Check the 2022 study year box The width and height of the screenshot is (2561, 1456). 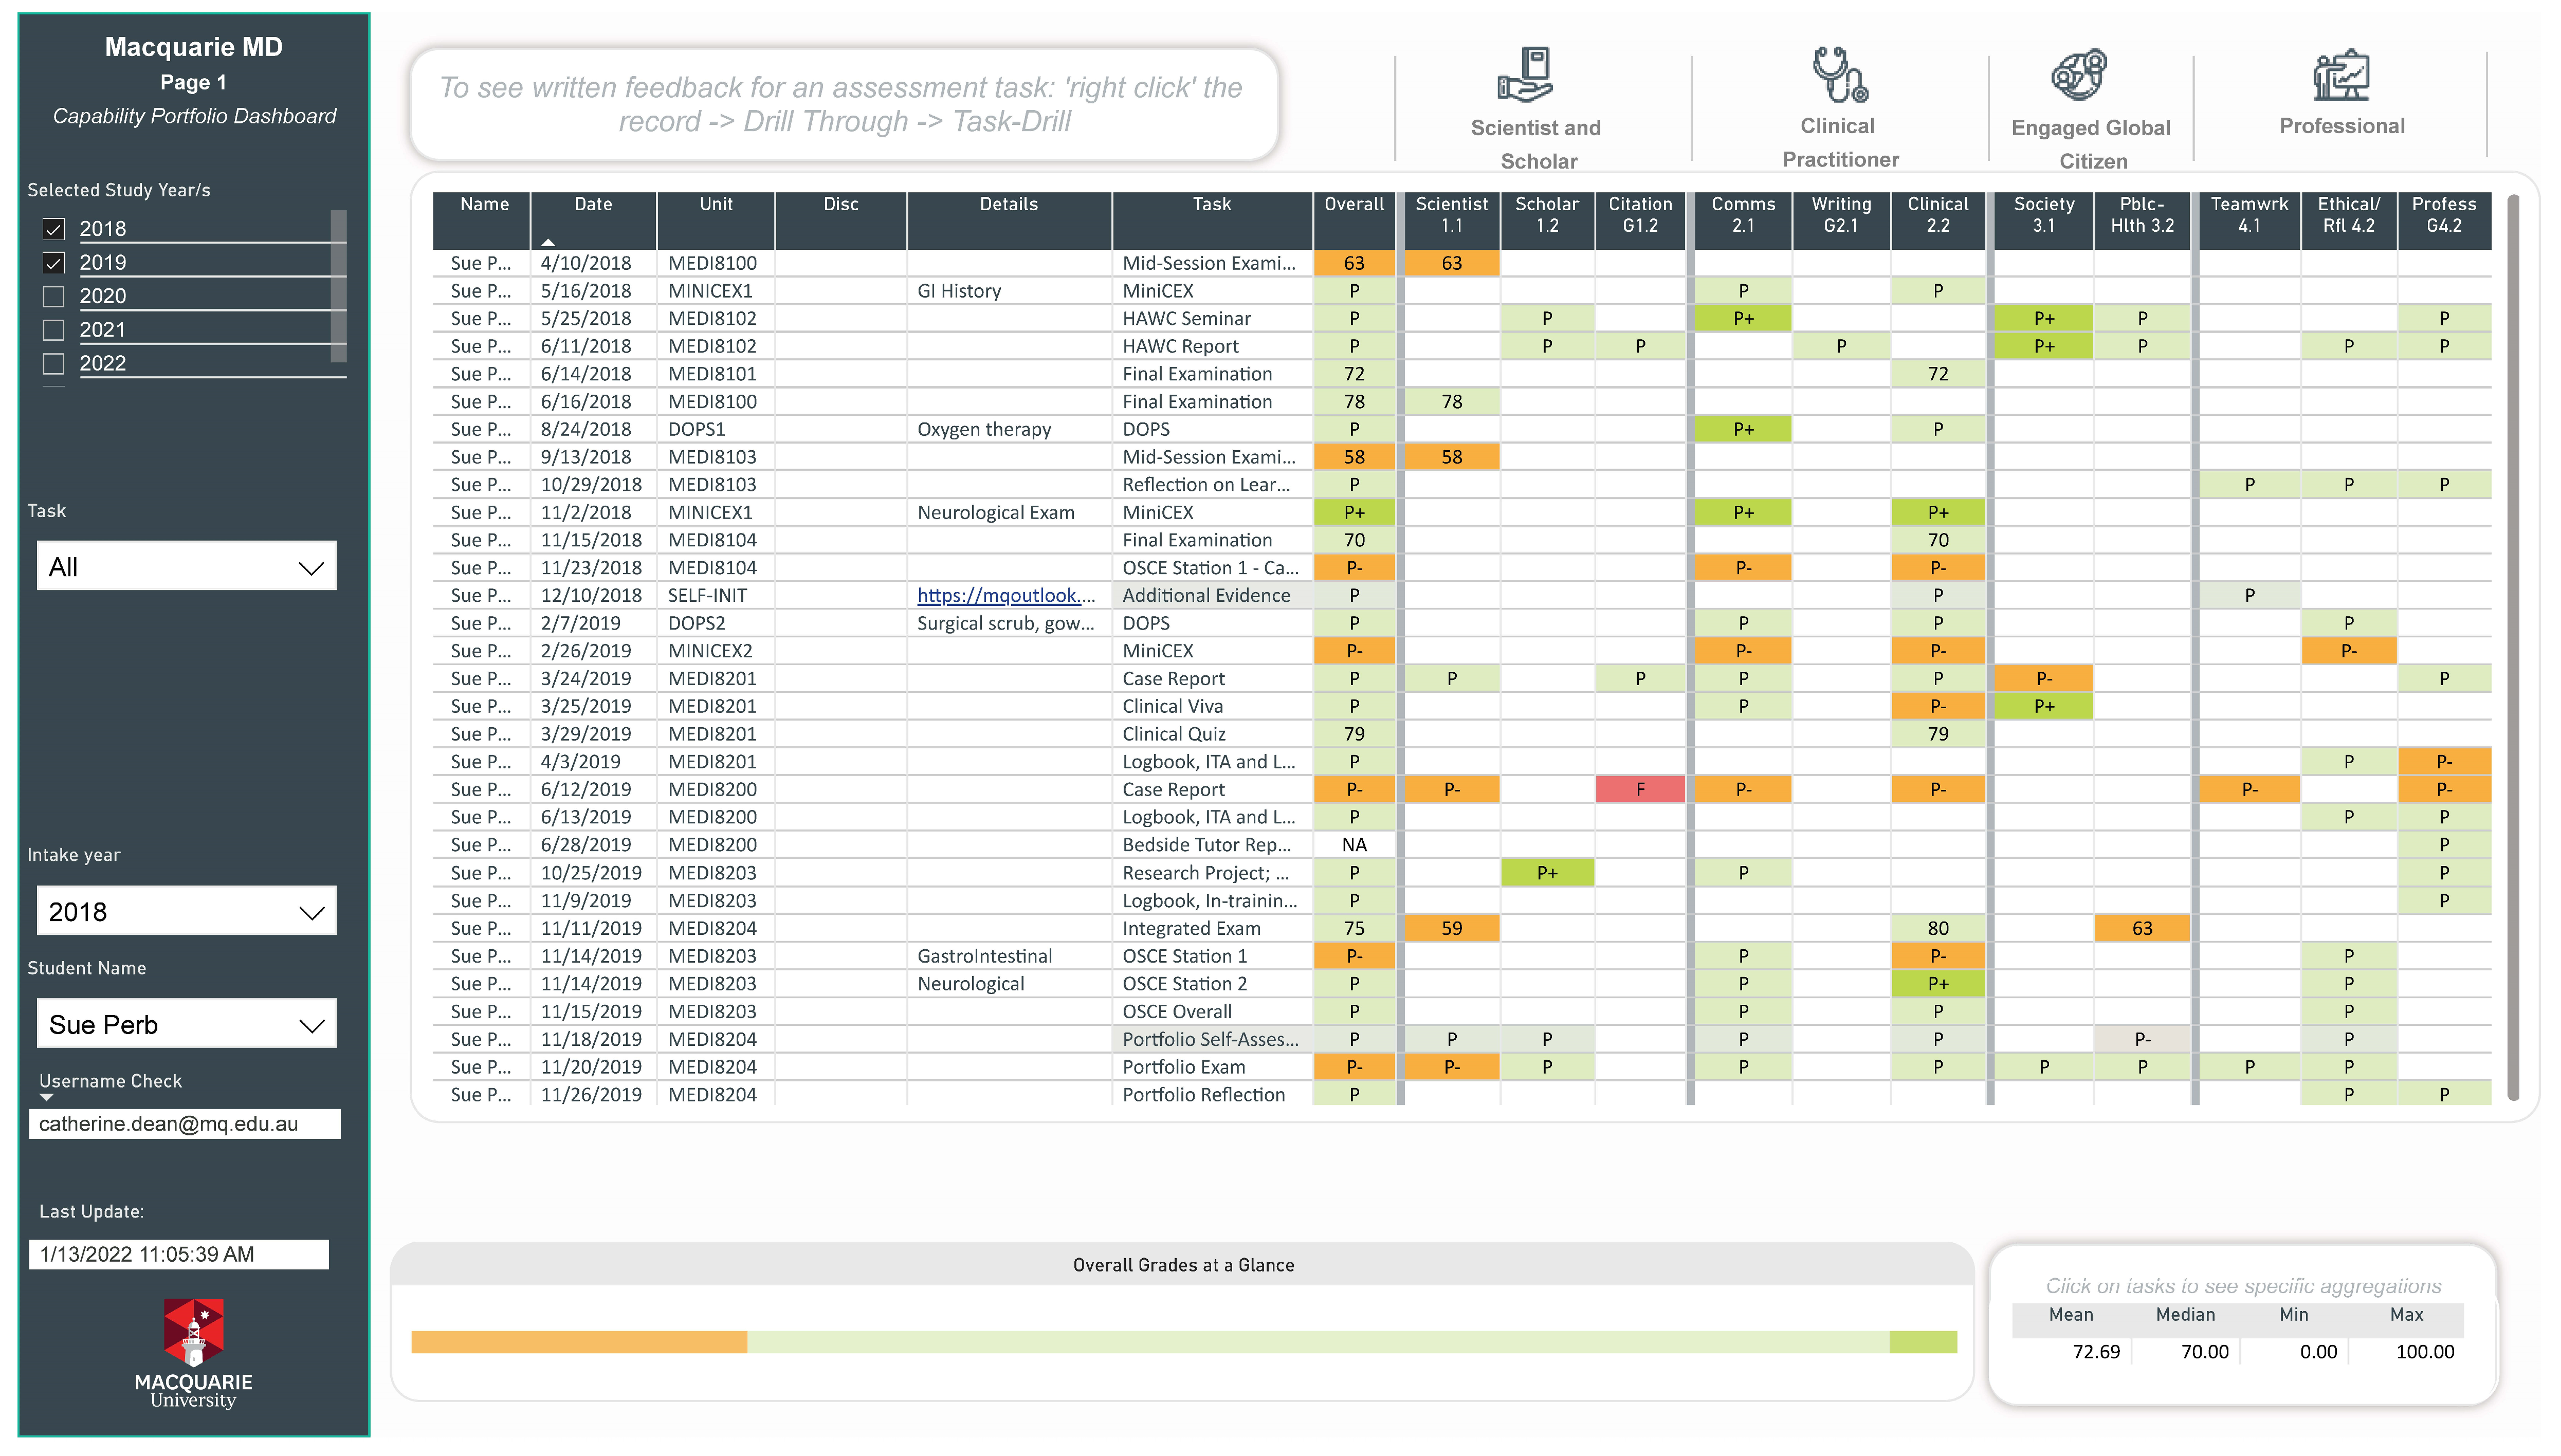(x=54, y=364)
